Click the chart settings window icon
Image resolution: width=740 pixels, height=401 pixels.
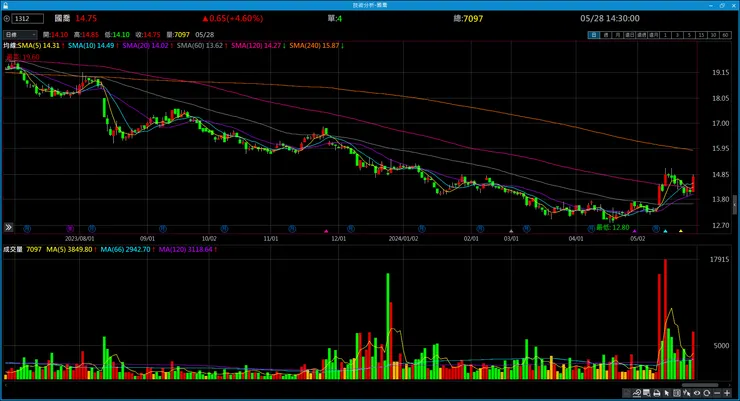click(x=647, y=393)
